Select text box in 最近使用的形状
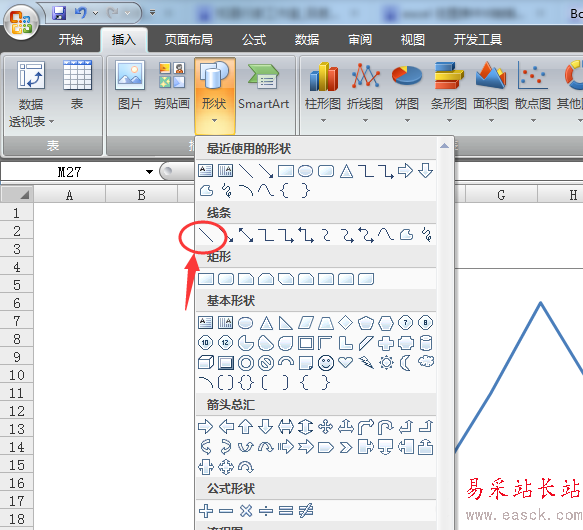Viewport: 583px width, 530px height. pyautogui.click(x=206, y=171)
